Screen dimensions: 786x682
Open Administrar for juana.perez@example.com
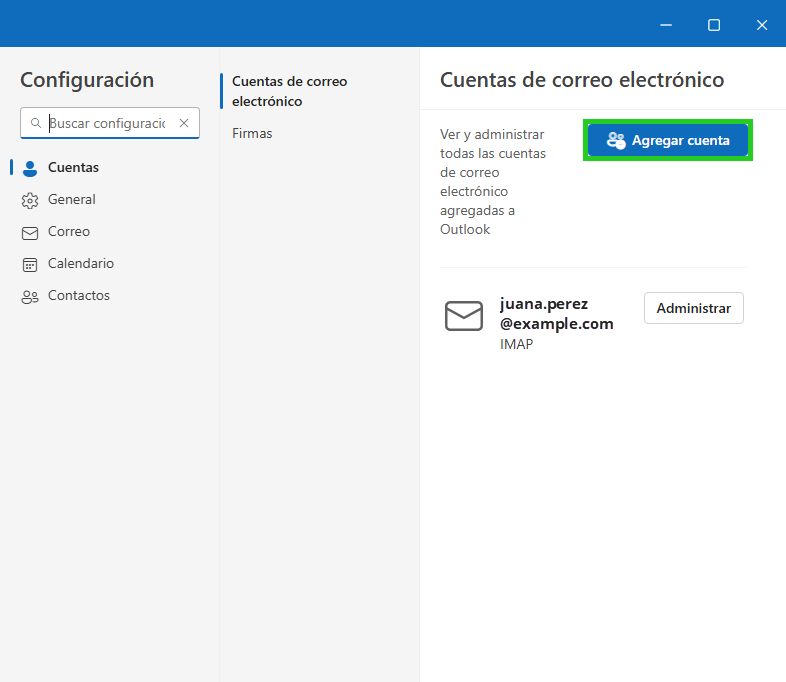[694, 308]
